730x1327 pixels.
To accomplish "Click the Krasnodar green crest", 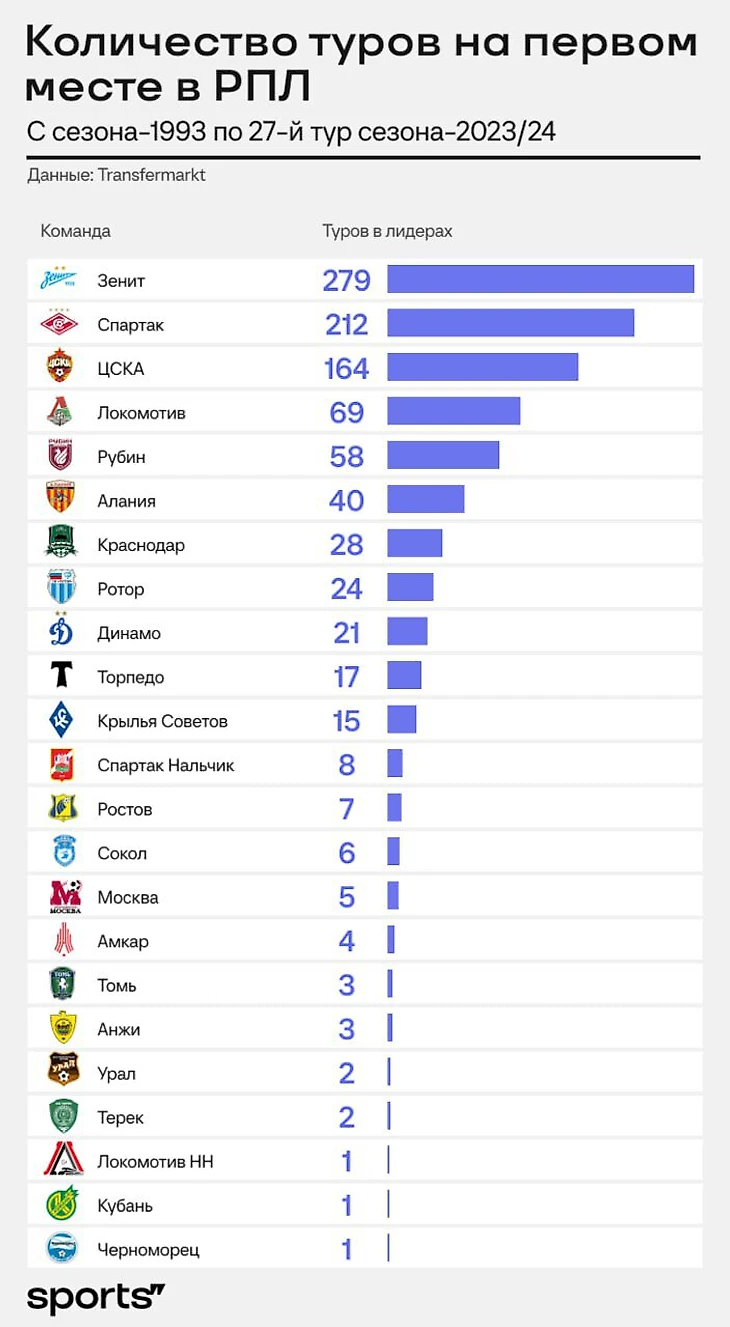I will coord(61,543).
